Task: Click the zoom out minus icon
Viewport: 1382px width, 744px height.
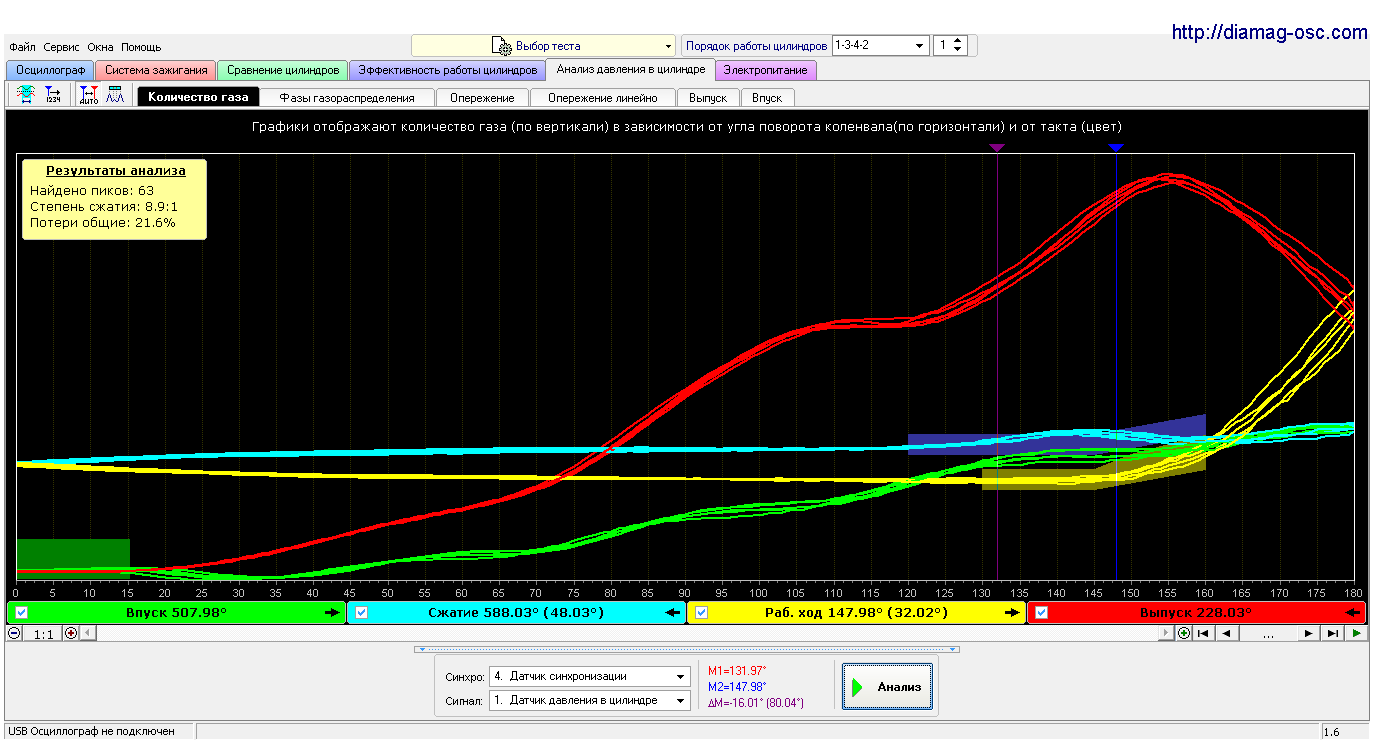Action: pos(14,633)
